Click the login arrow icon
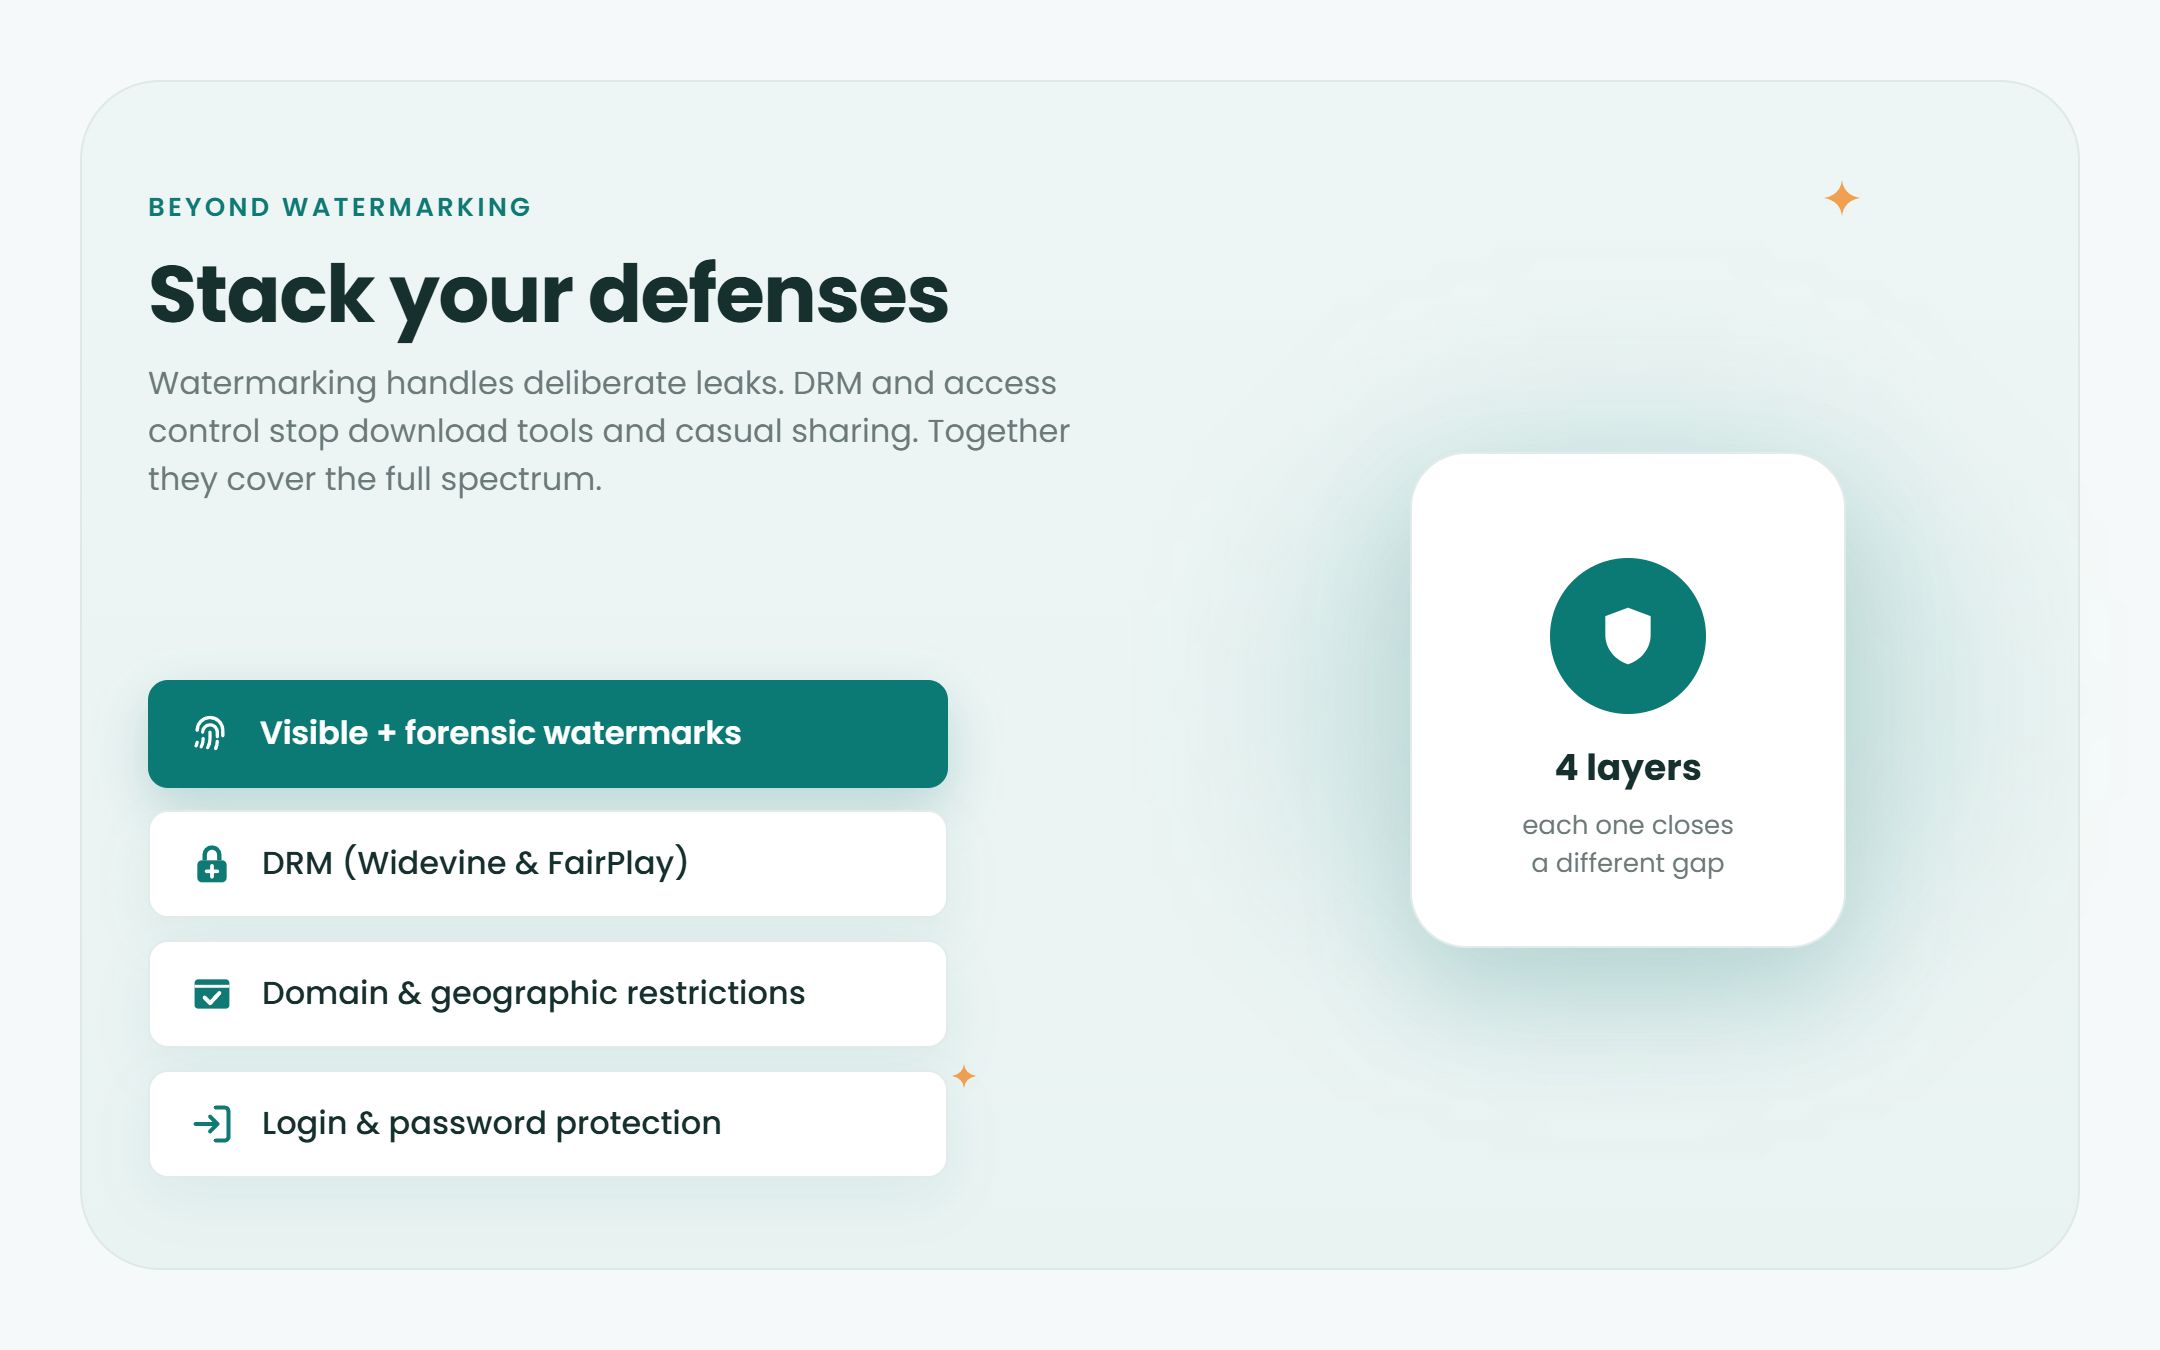The height and width of the screenshot is (1350, 2160). pos(212,1124)
